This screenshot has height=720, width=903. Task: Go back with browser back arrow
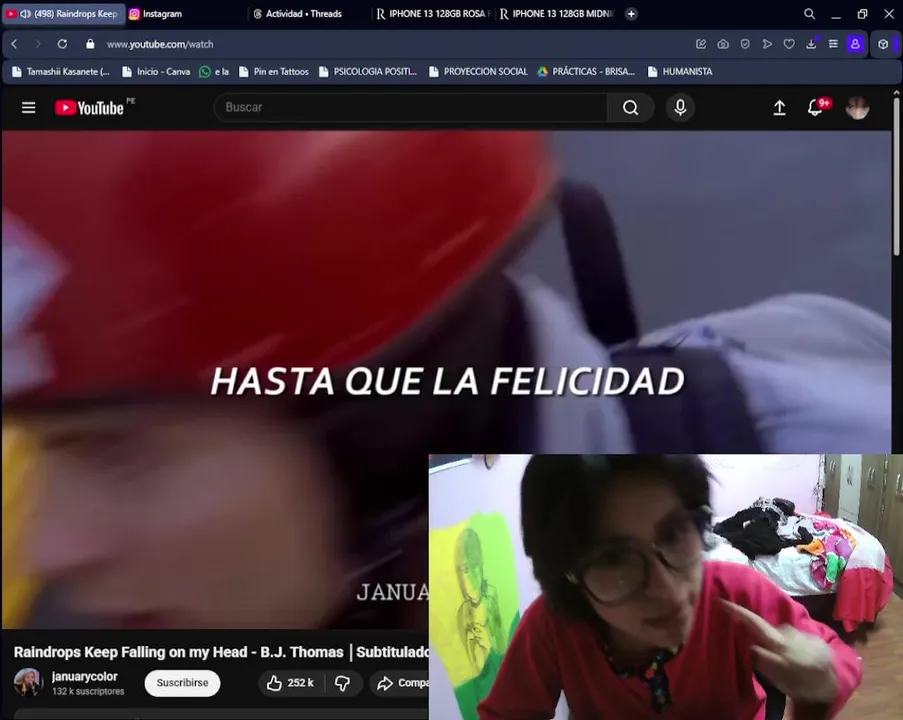coord(14,44)
